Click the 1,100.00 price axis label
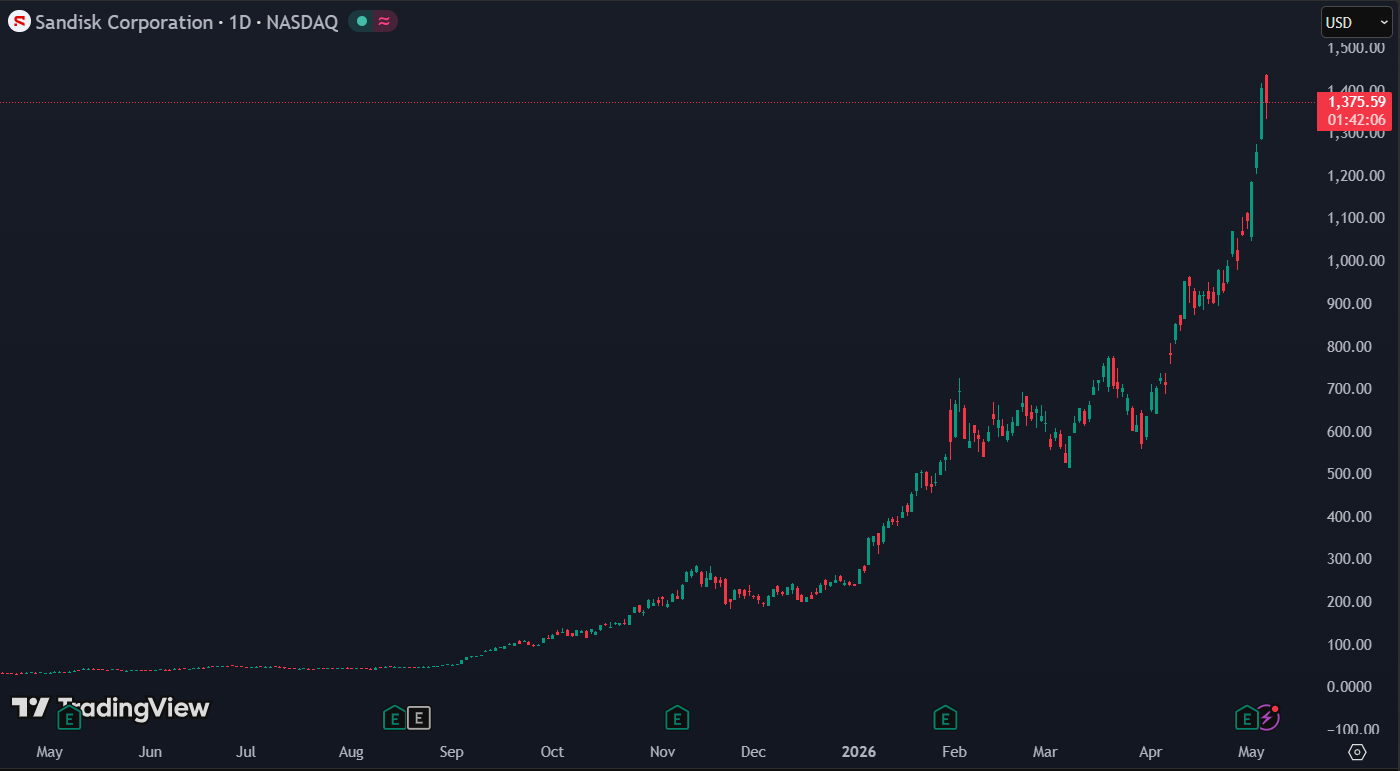This screenshot has width=1400, height=771. pos(1356,218)
